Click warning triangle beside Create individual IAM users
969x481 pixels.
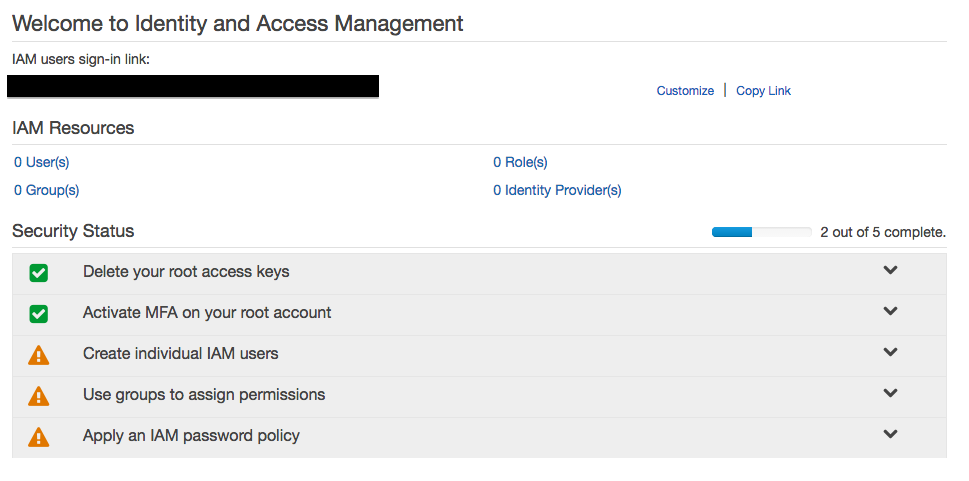pos(38,355)
